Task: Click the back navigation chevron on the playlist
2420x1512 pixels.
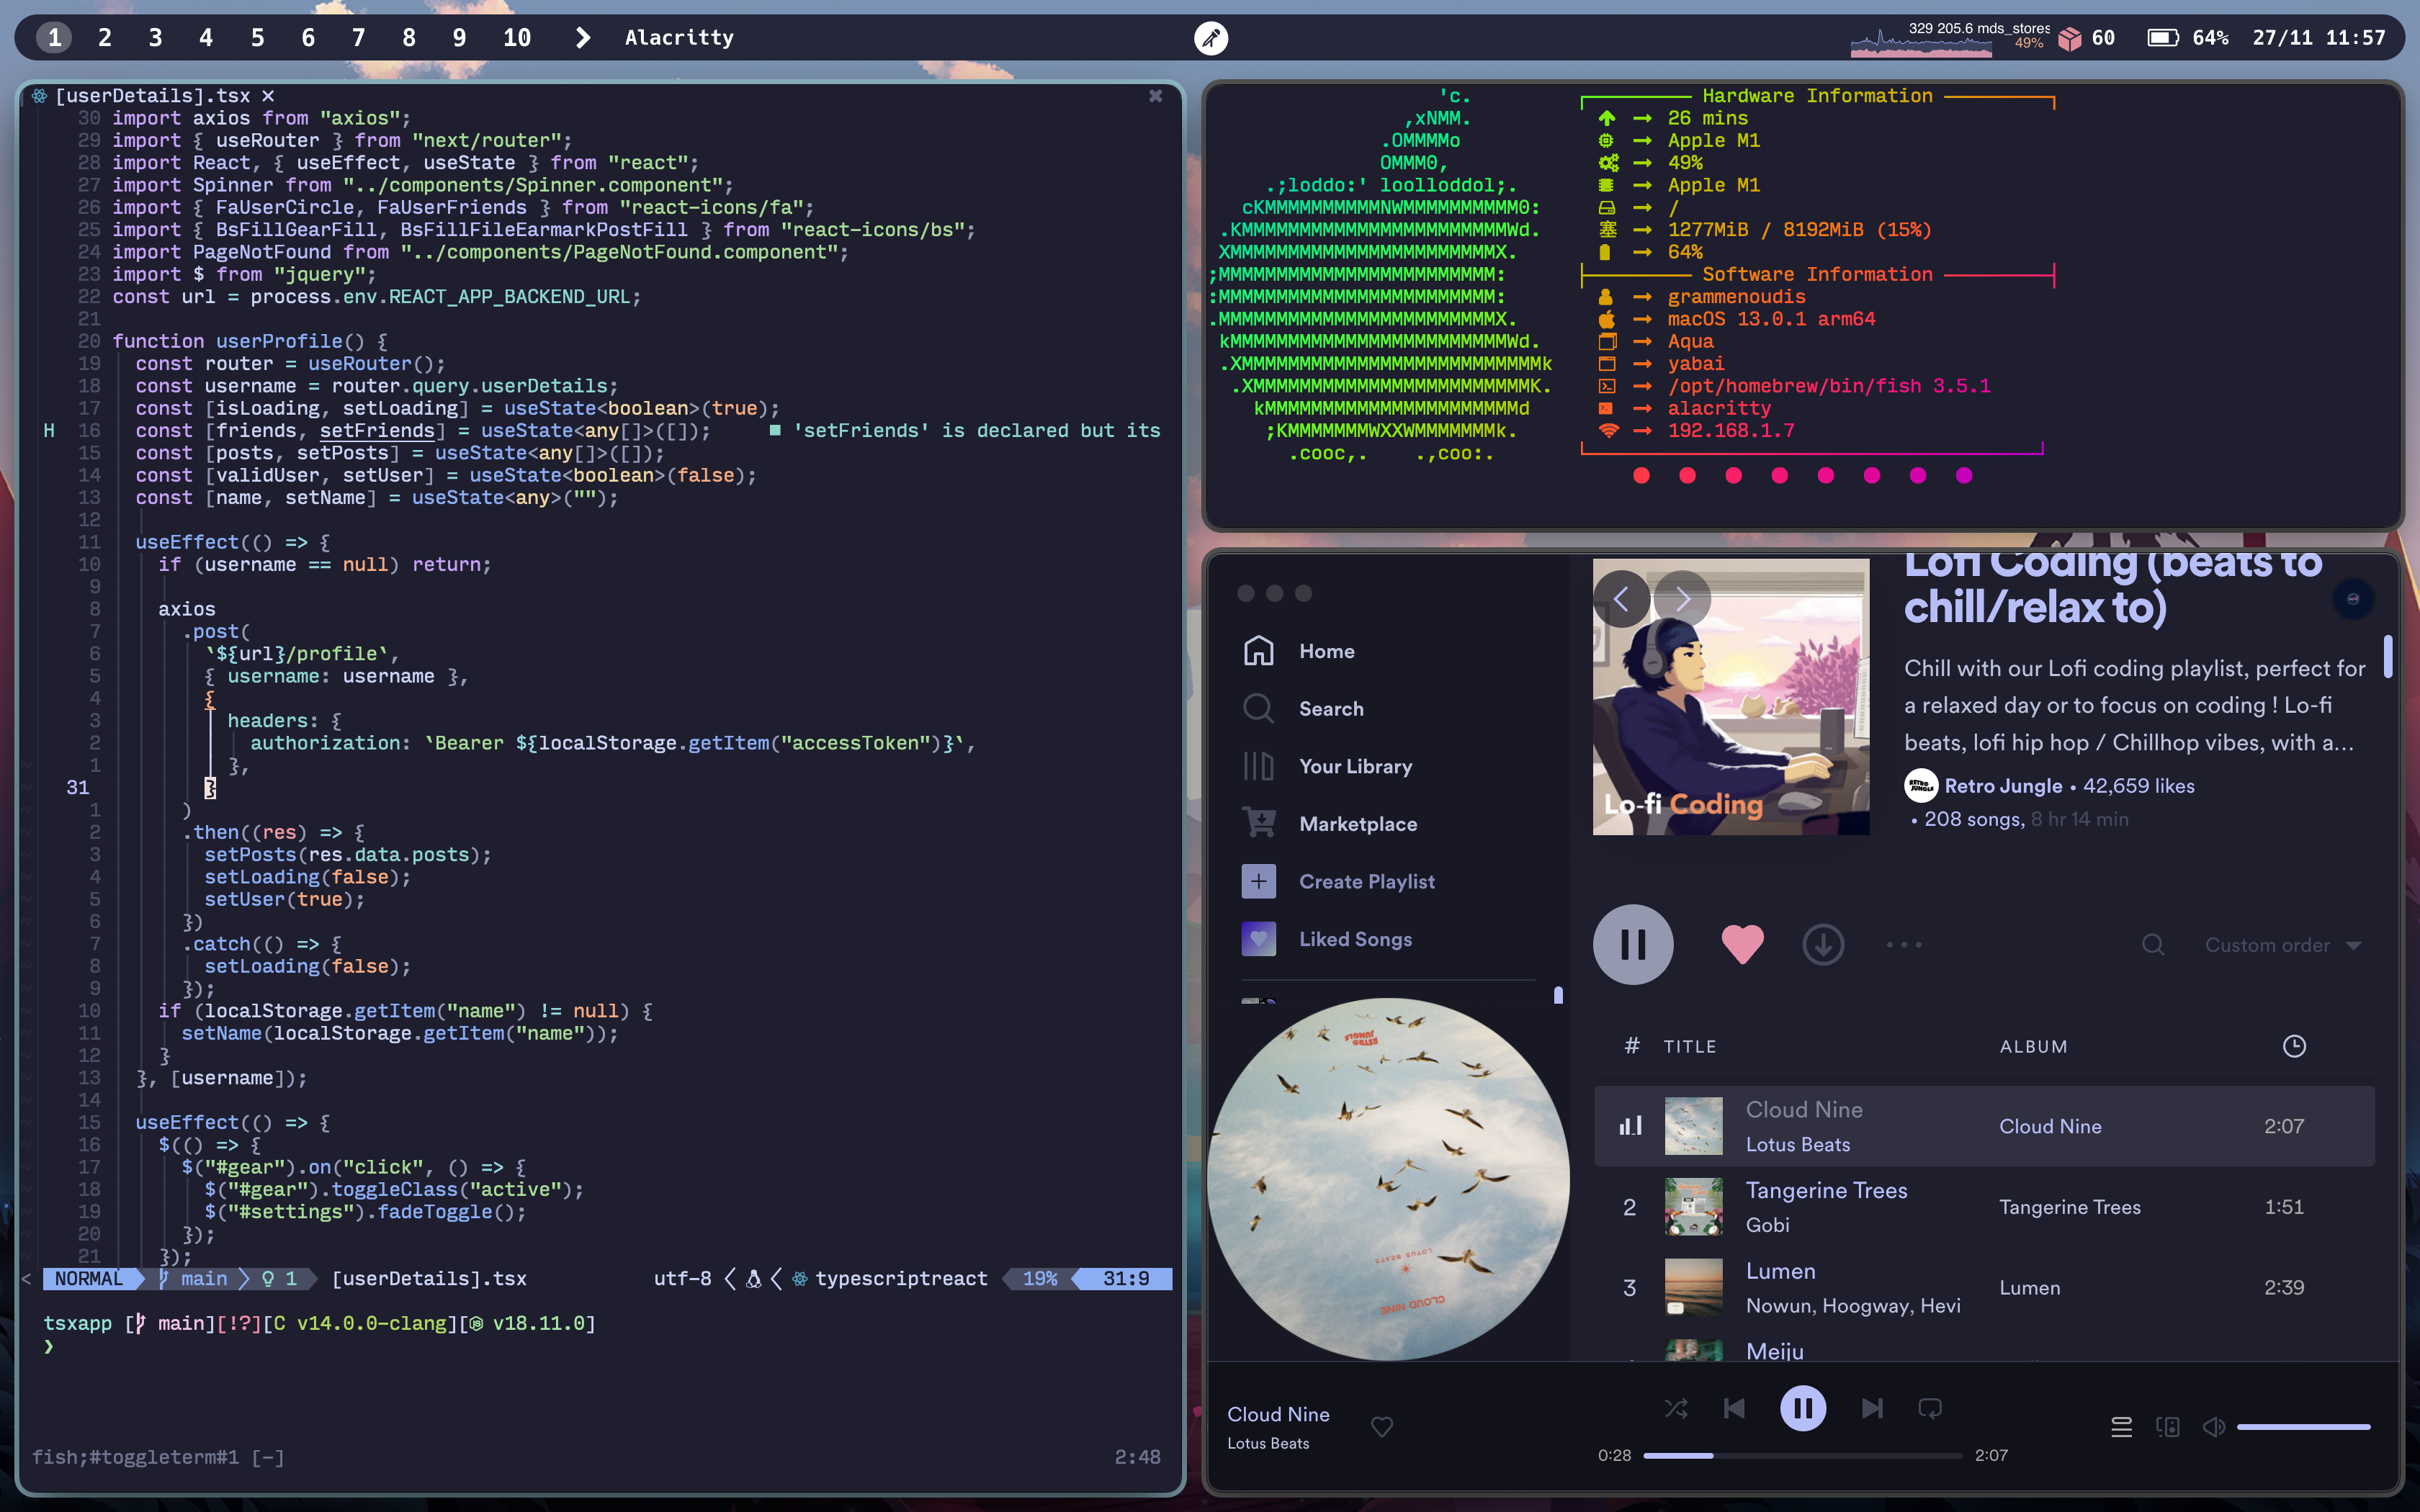Action: pyautogui.click(x=1621, y=598)
